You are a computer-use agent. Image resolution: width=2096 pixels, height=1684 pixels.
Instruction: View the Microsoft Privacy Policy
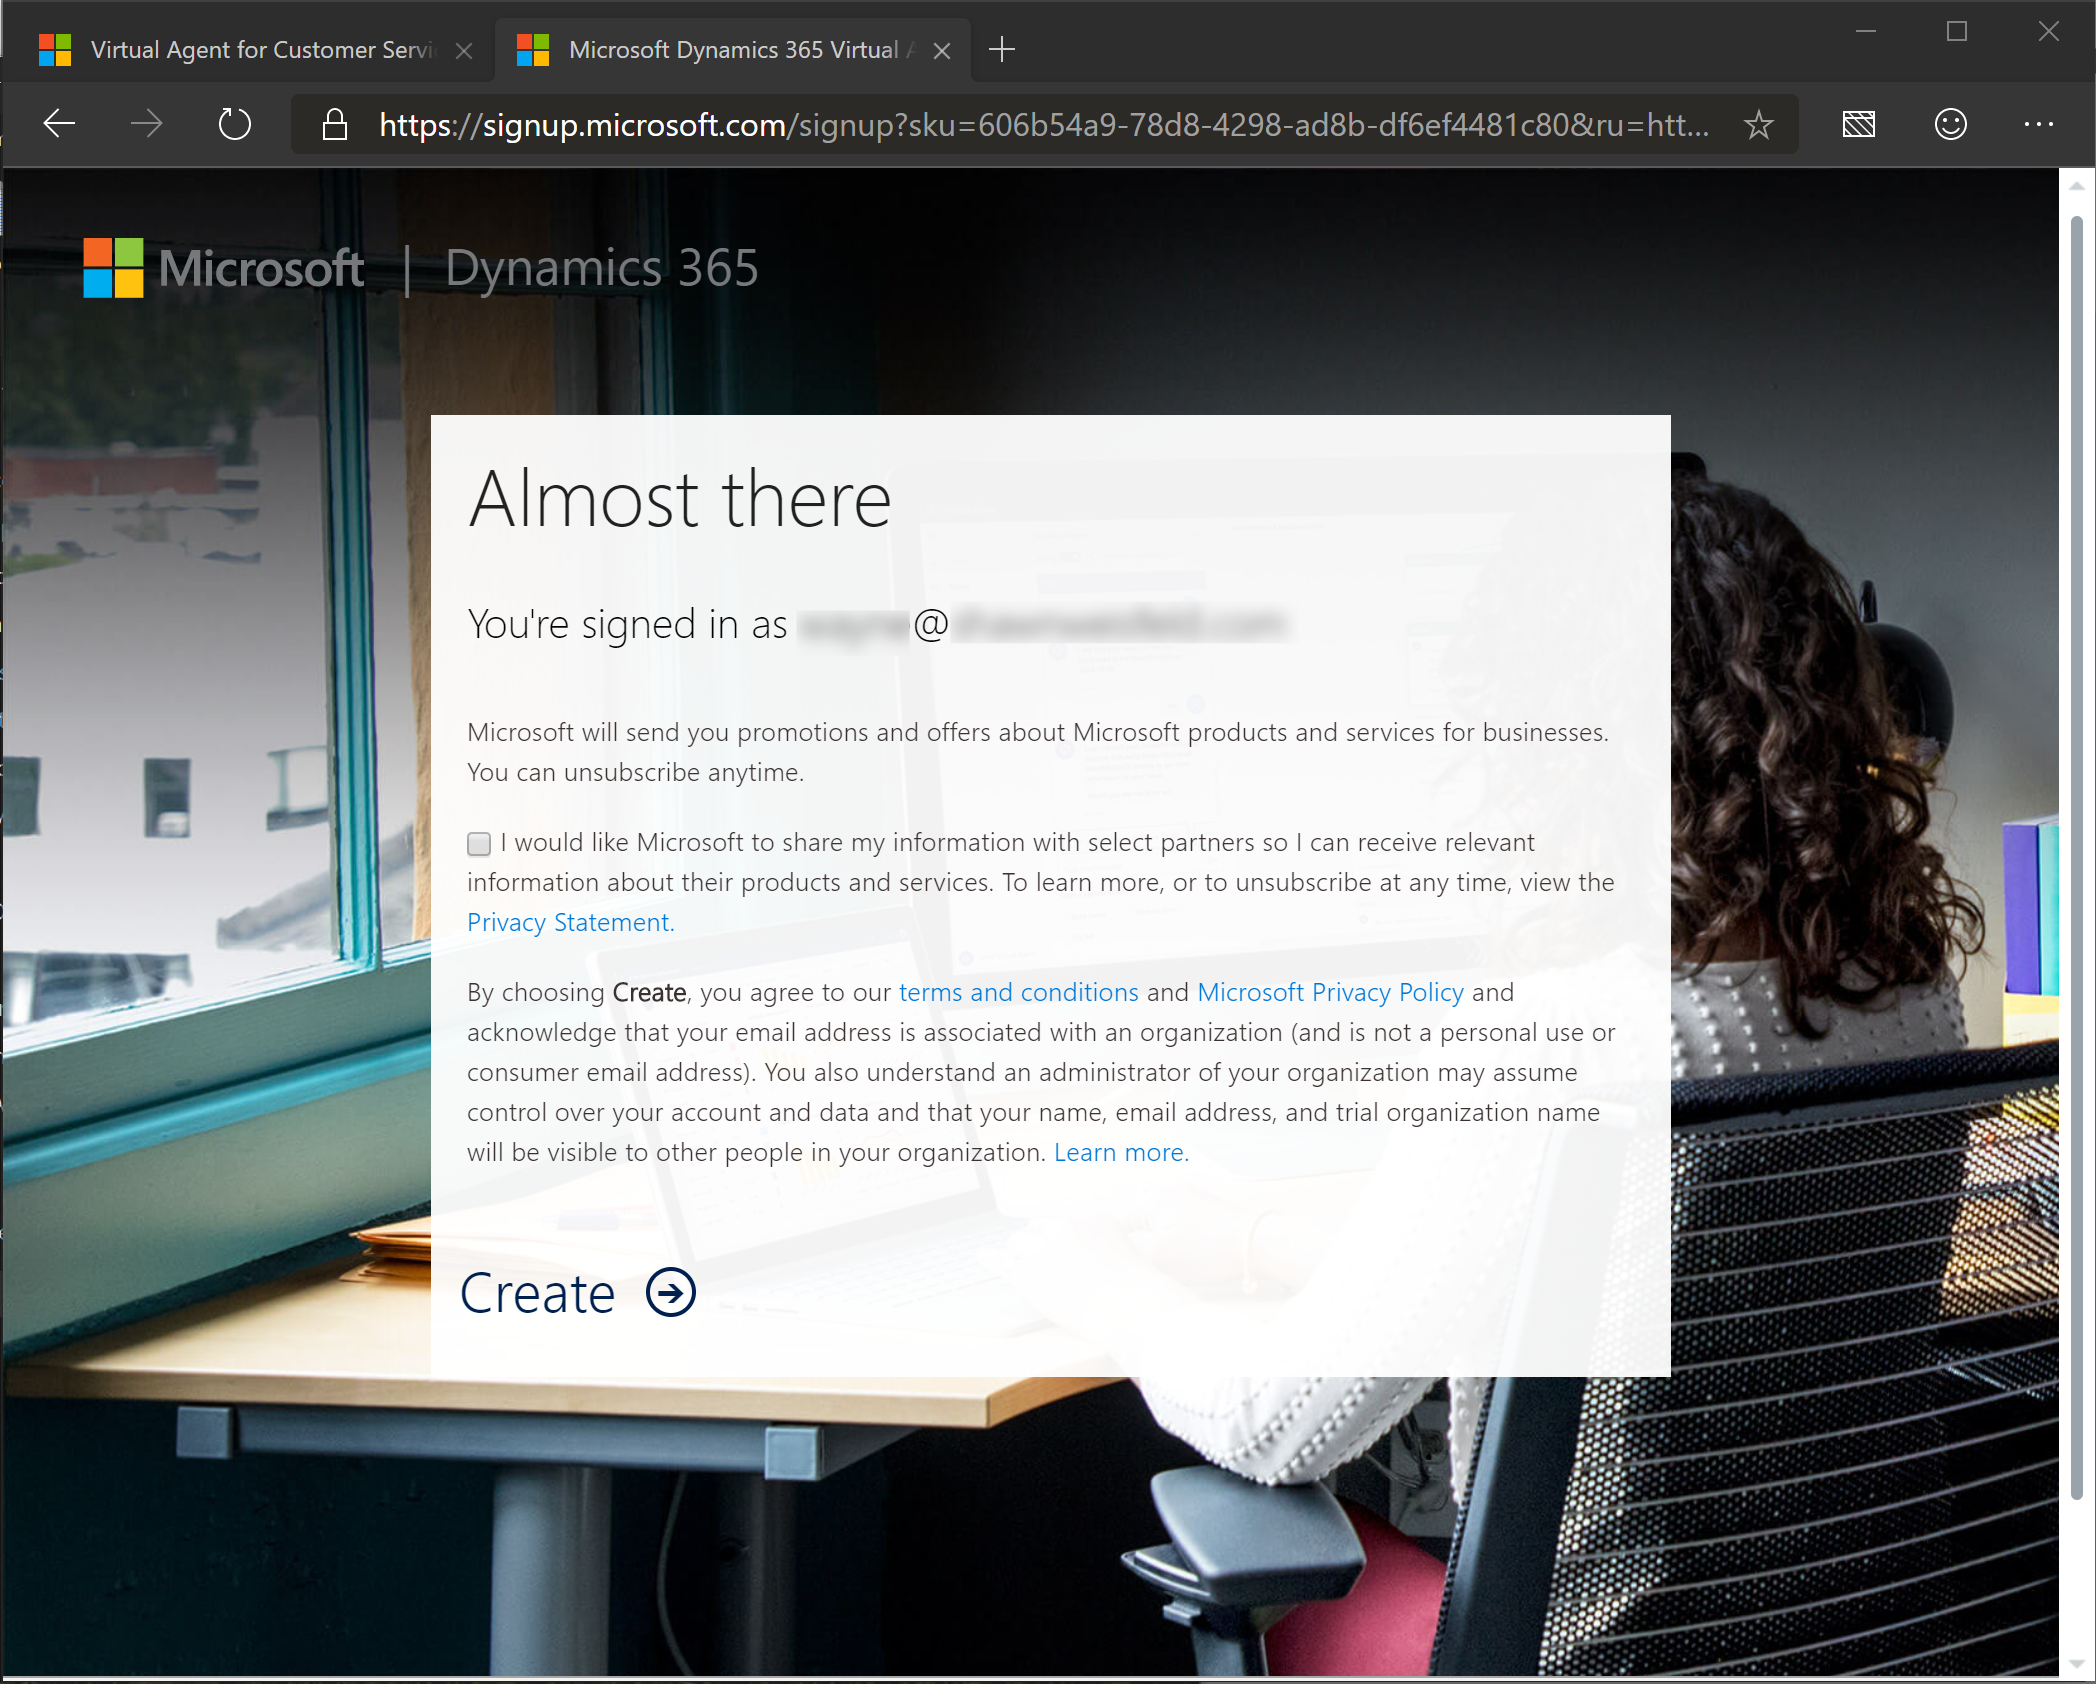[x=1329, y=991]
